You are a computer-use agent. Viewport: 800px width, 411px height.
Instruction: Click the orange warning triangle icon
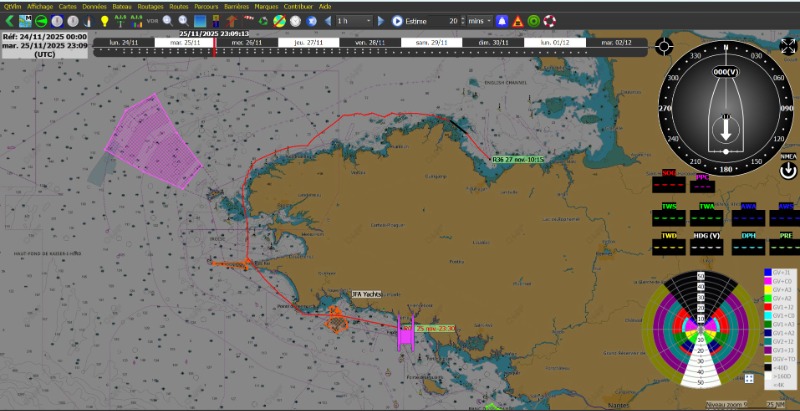[518, 20]
